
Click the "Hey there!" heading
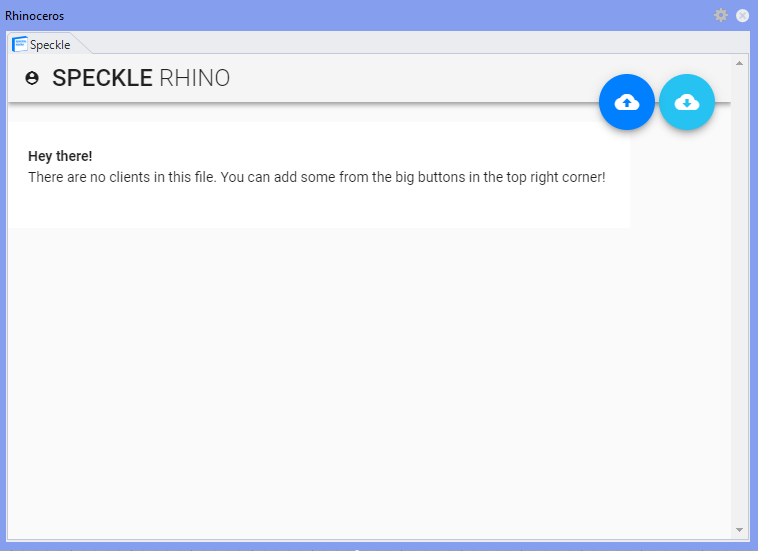(x=60, y=156)
